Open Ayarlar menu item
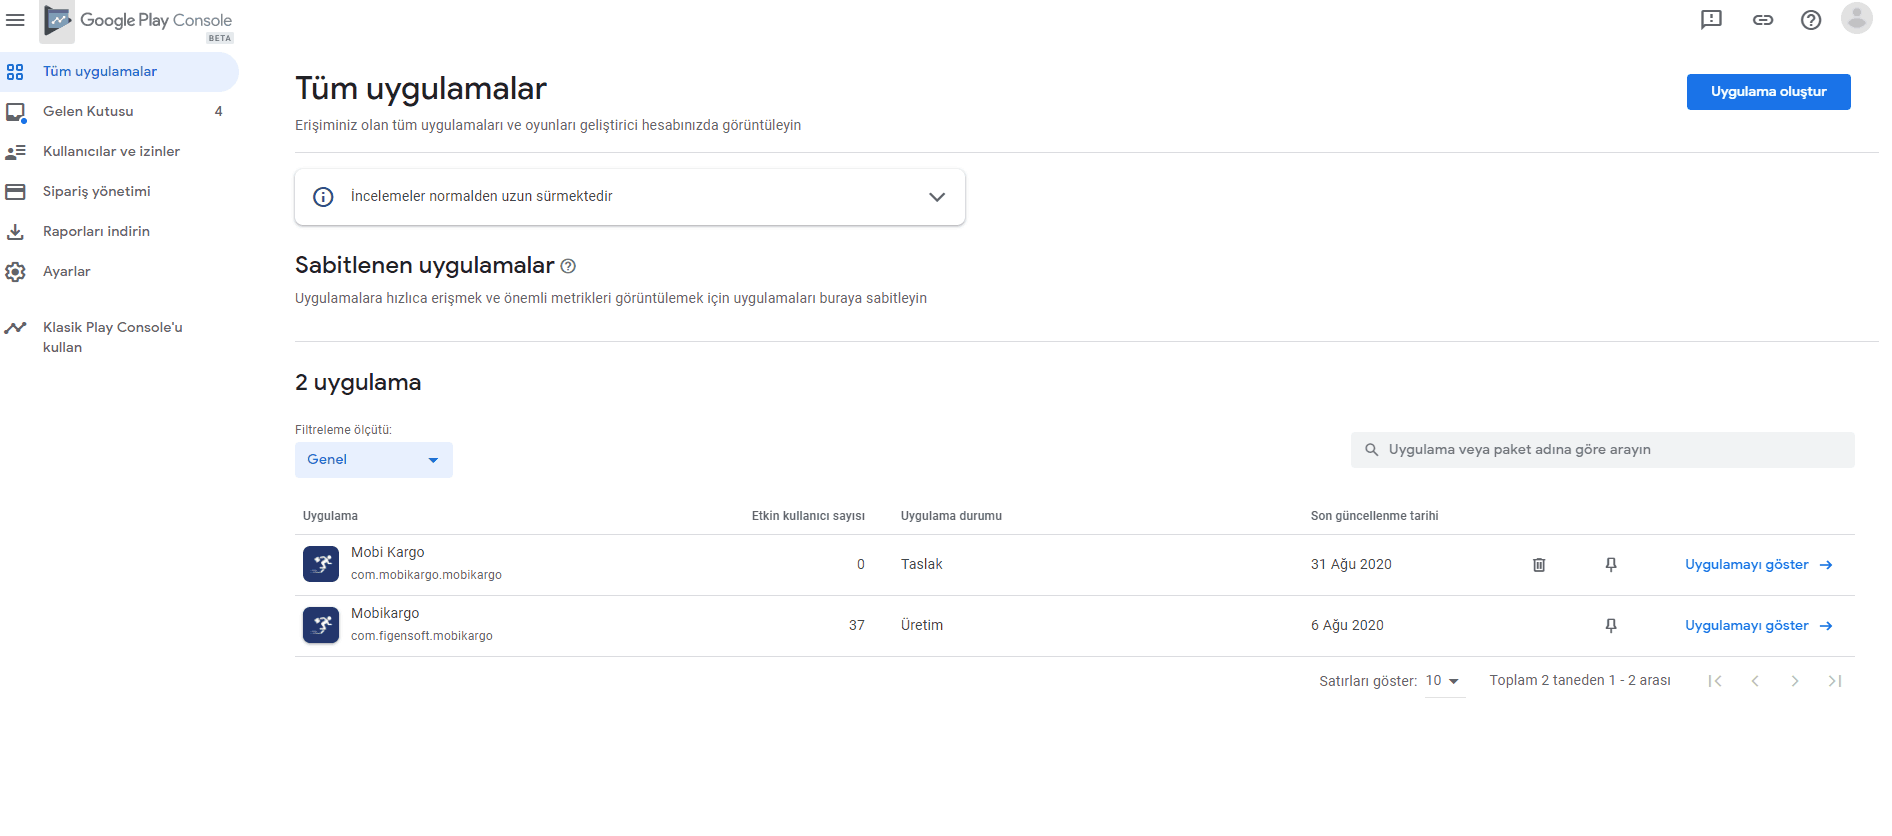1892x836 pixels. pos(119,272)
